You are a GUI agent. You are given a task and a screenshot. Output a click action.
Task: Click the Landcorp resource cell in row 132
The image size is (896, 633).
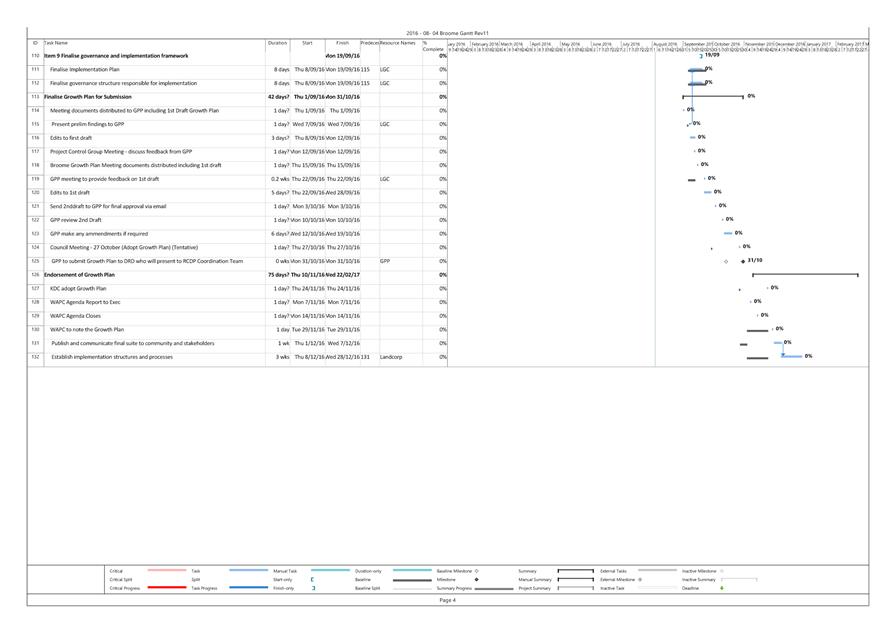[391, 356]
